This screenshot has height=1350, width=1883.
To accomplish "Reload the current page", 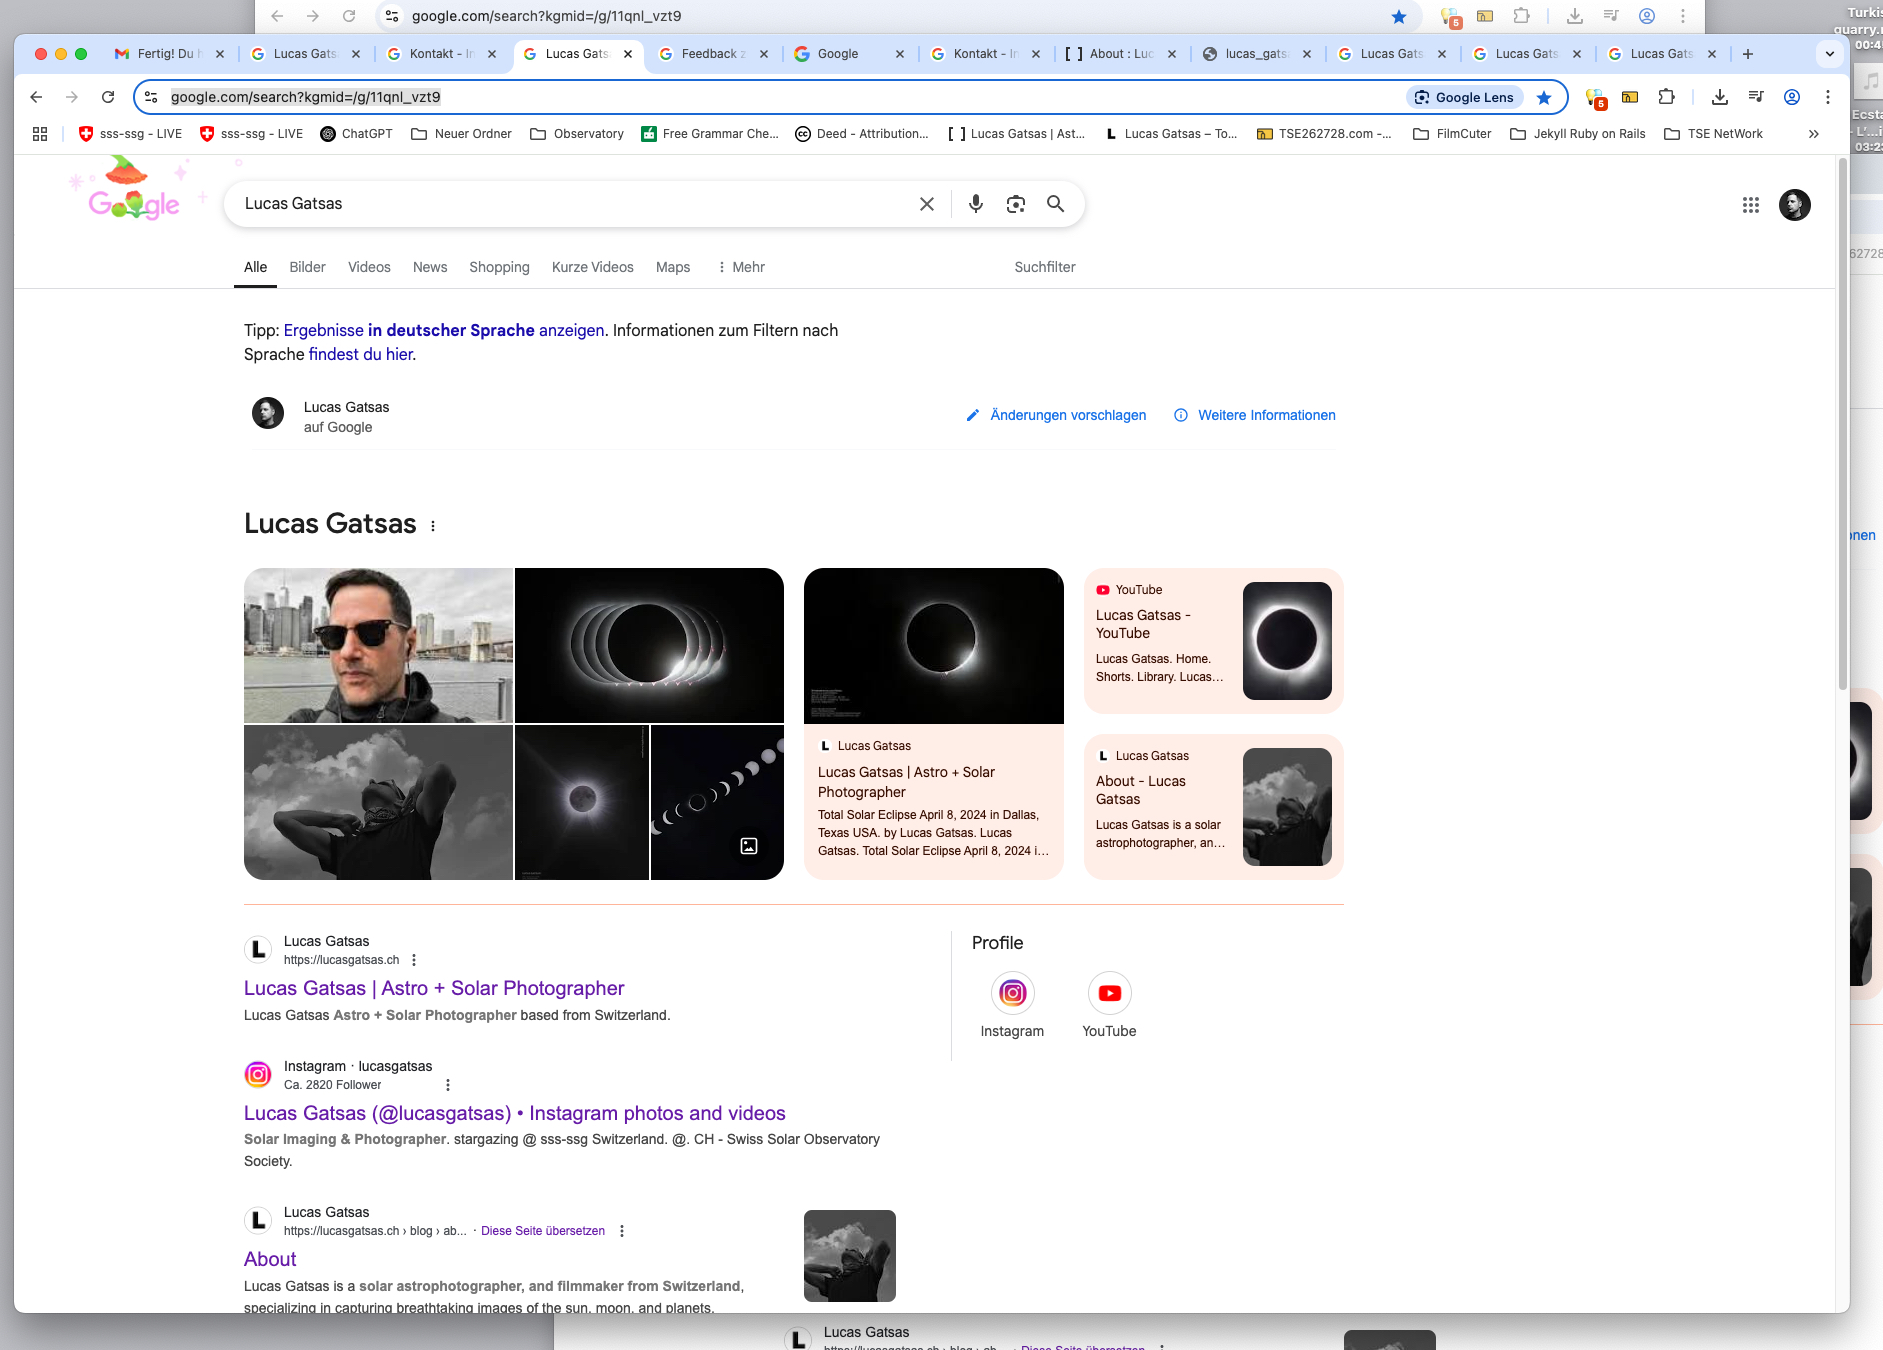I will tap(108, 97).
